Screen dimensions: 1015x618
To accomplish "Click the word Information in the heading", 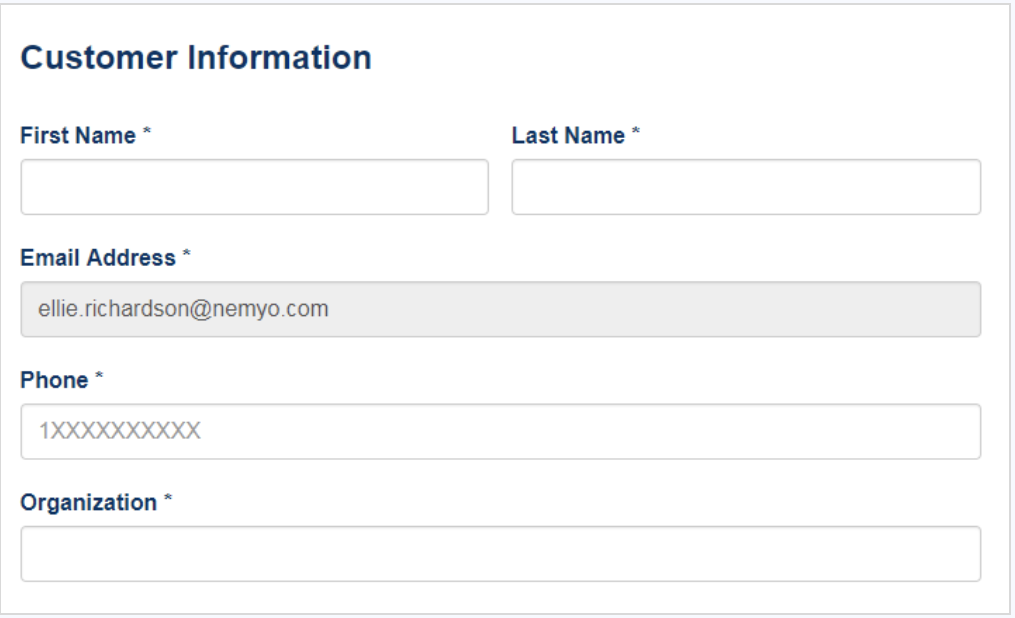I will click(280, 57).
